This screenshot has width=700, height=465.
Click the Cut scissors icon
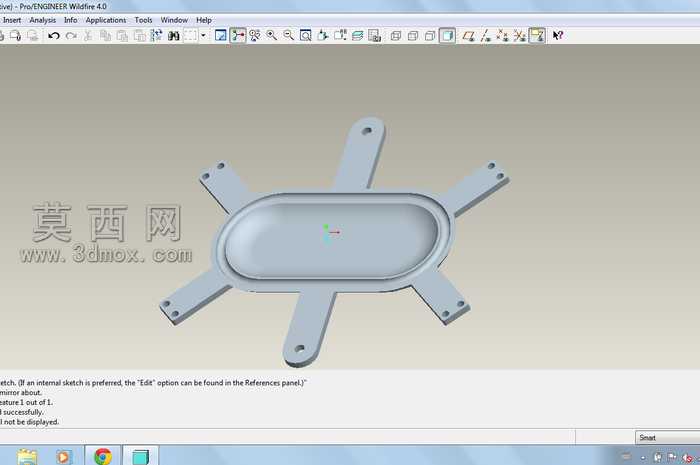88,36
